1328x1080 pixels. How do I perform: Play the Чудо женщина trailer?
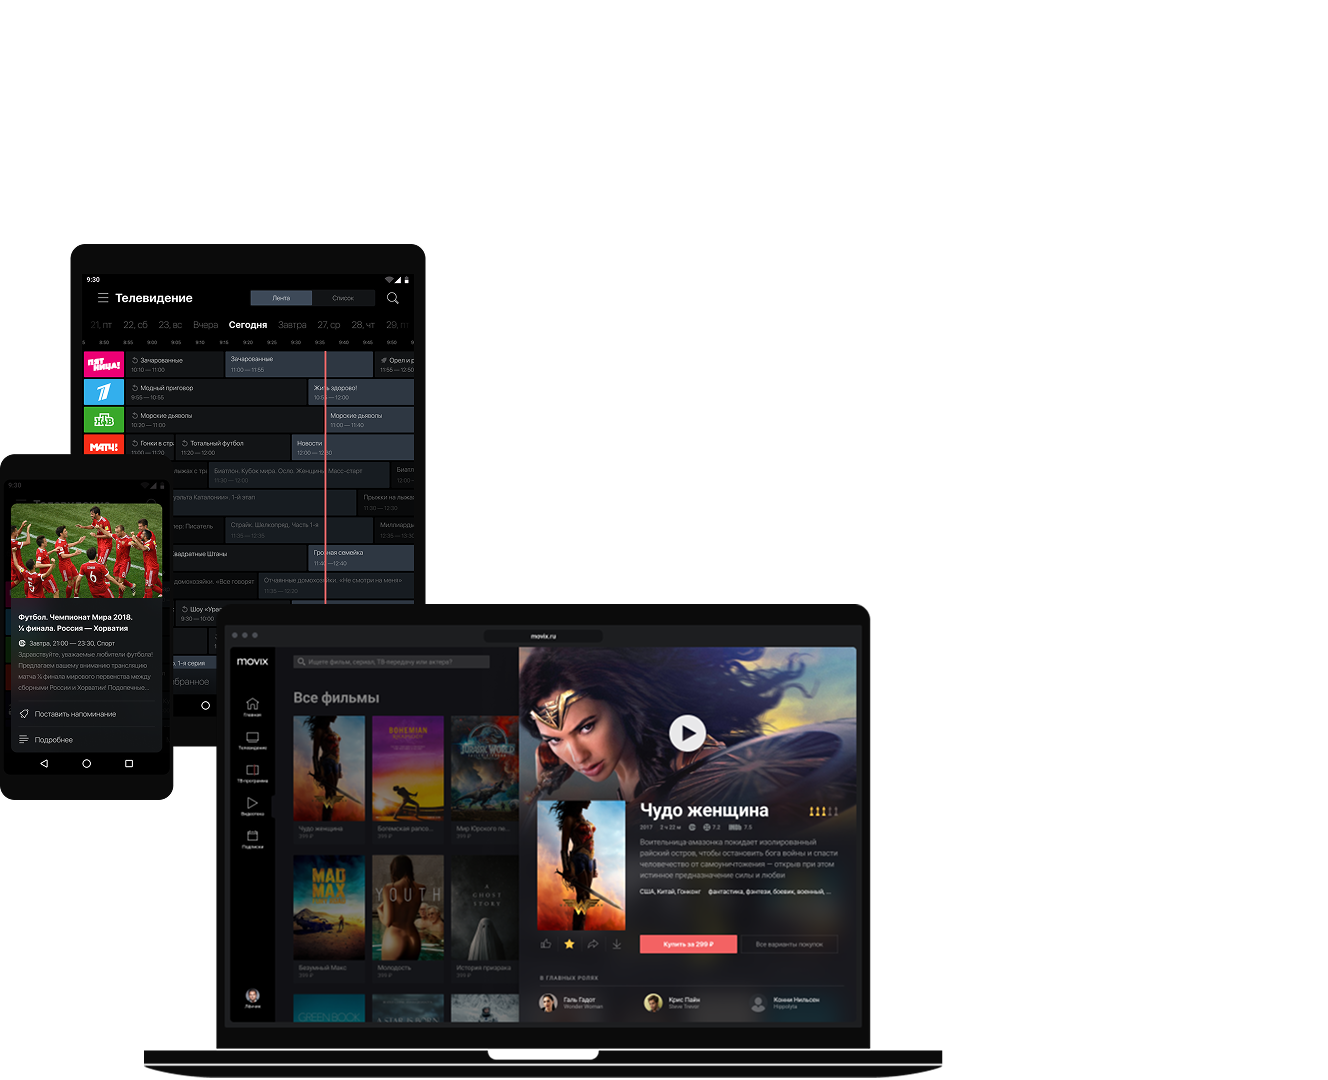(x=687, y=733)
